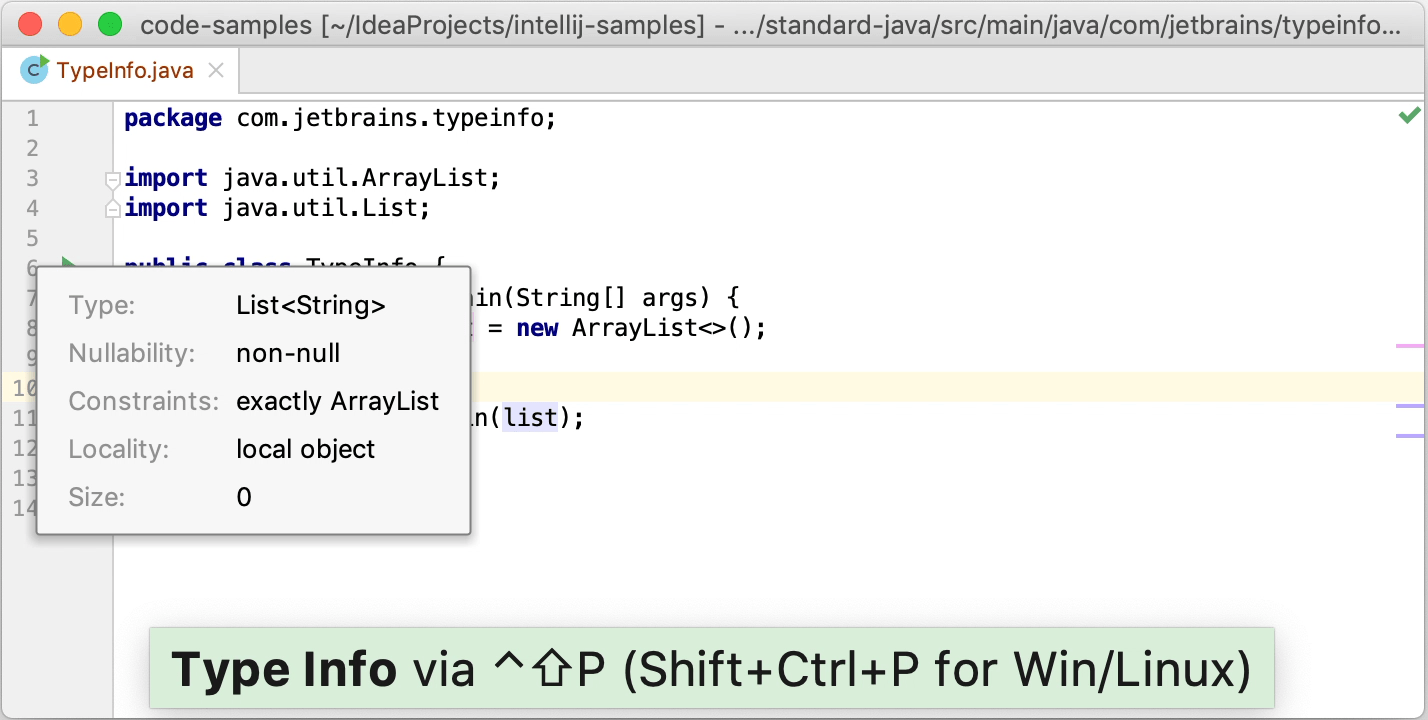1428x720 pixels.
Task: Jump to the pink error stripe marker
Action: tap(1409, 346)
